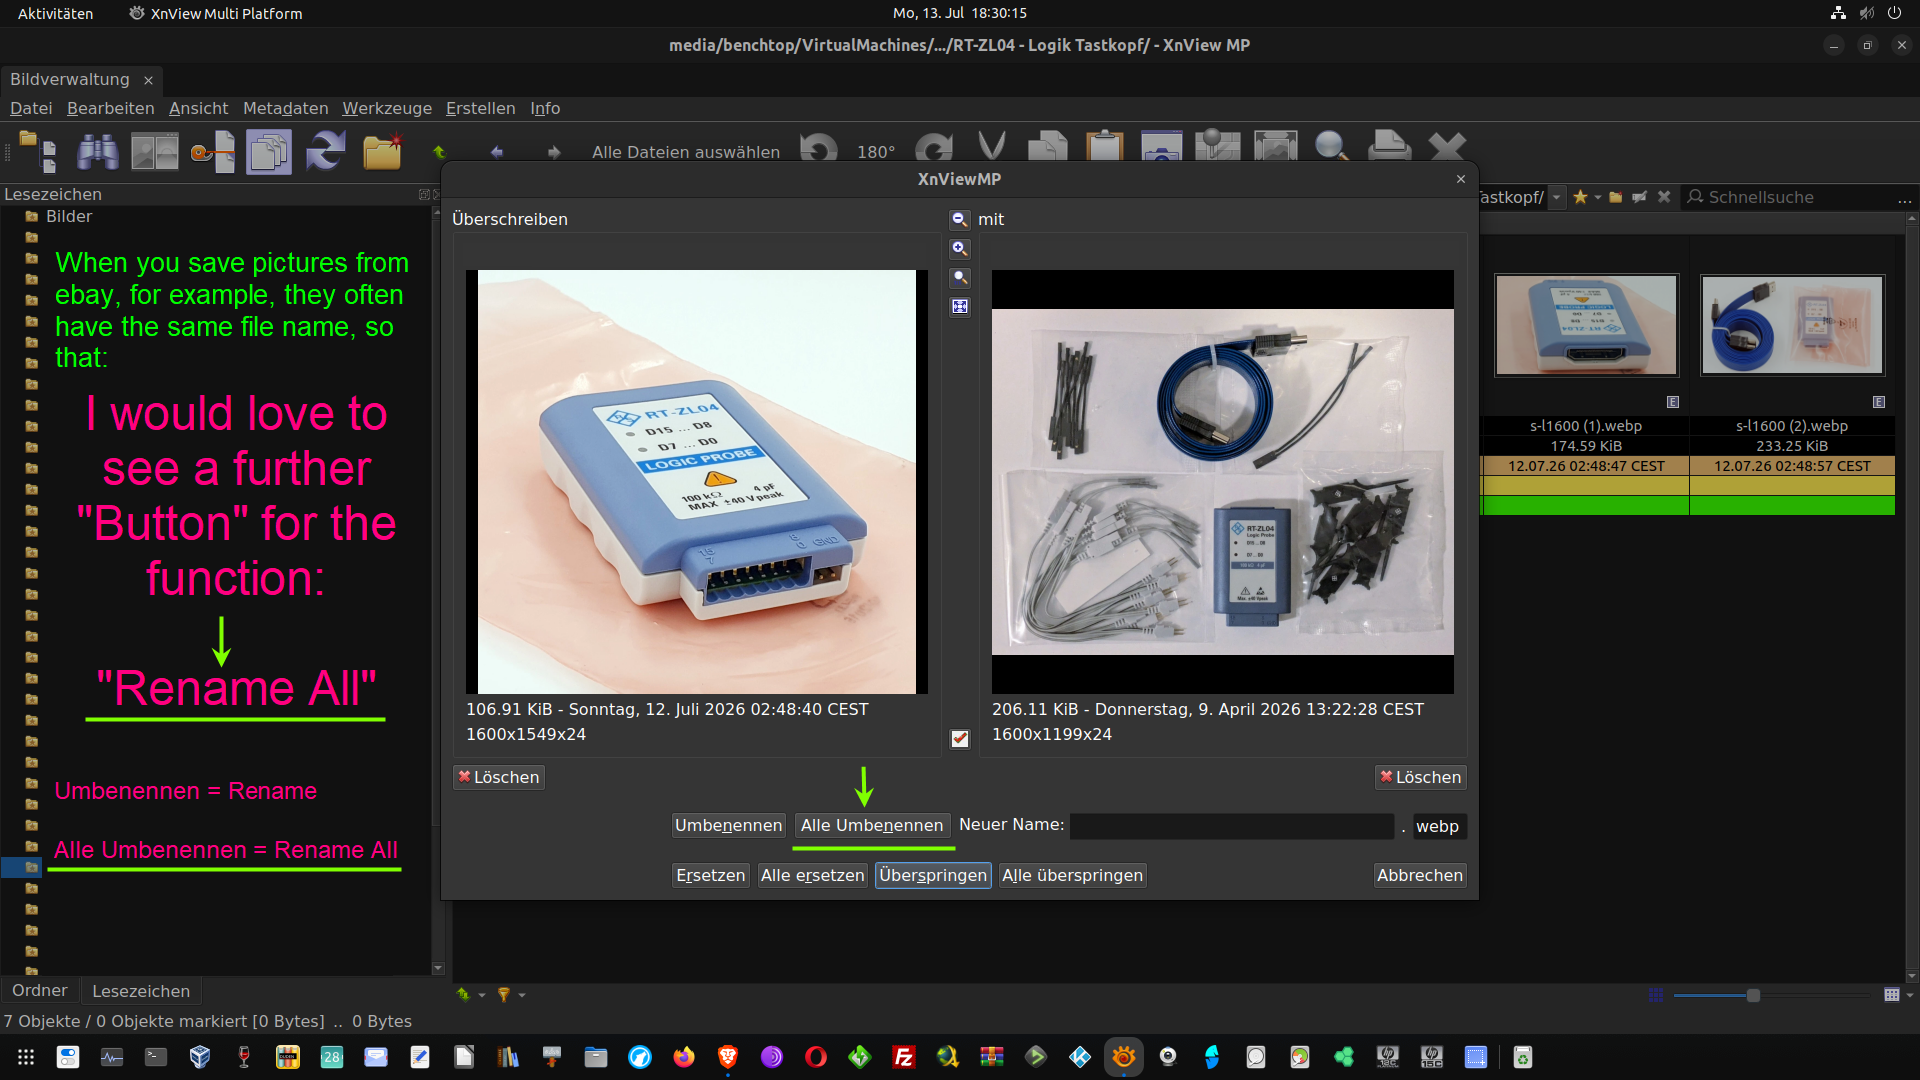
Task: Click the crossed-out icon left of the path bar X
Action: [1640, 197]
